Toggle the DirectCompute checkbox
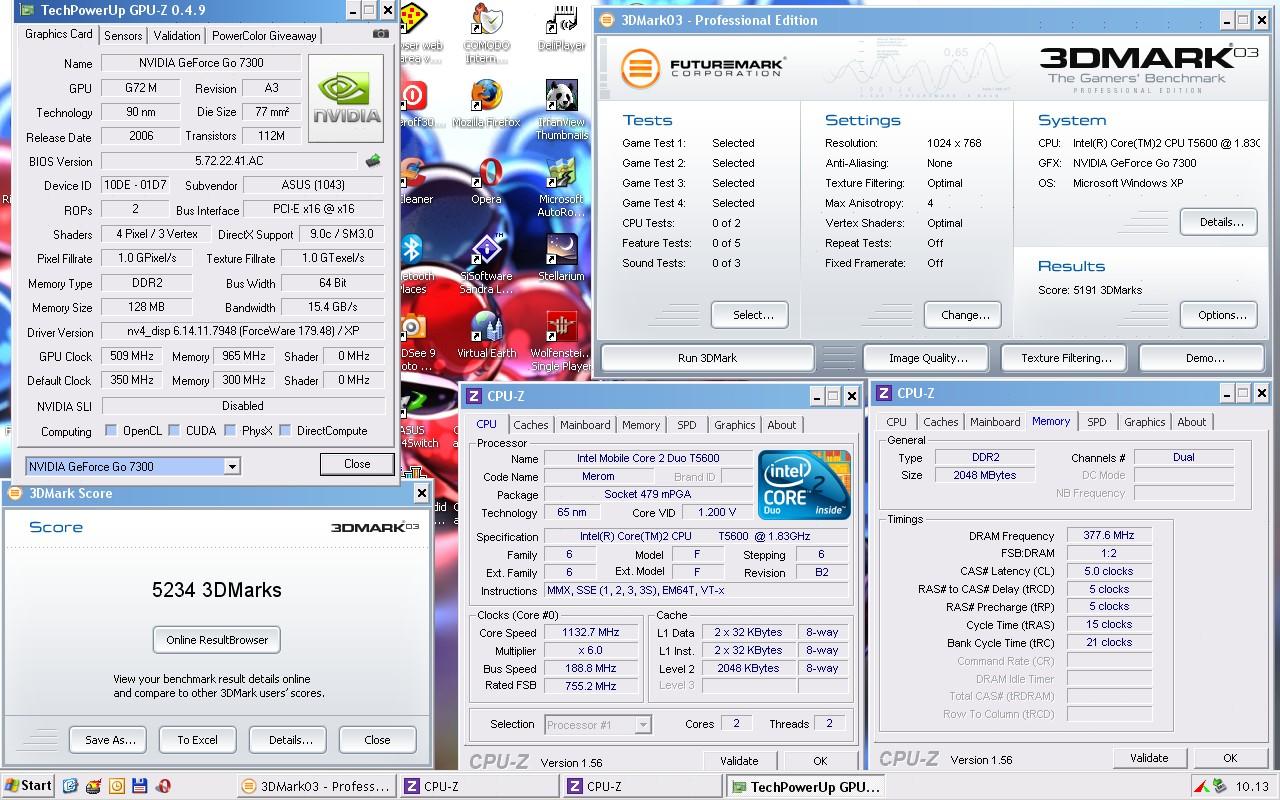1280x800 pixels. pos(285,431)
